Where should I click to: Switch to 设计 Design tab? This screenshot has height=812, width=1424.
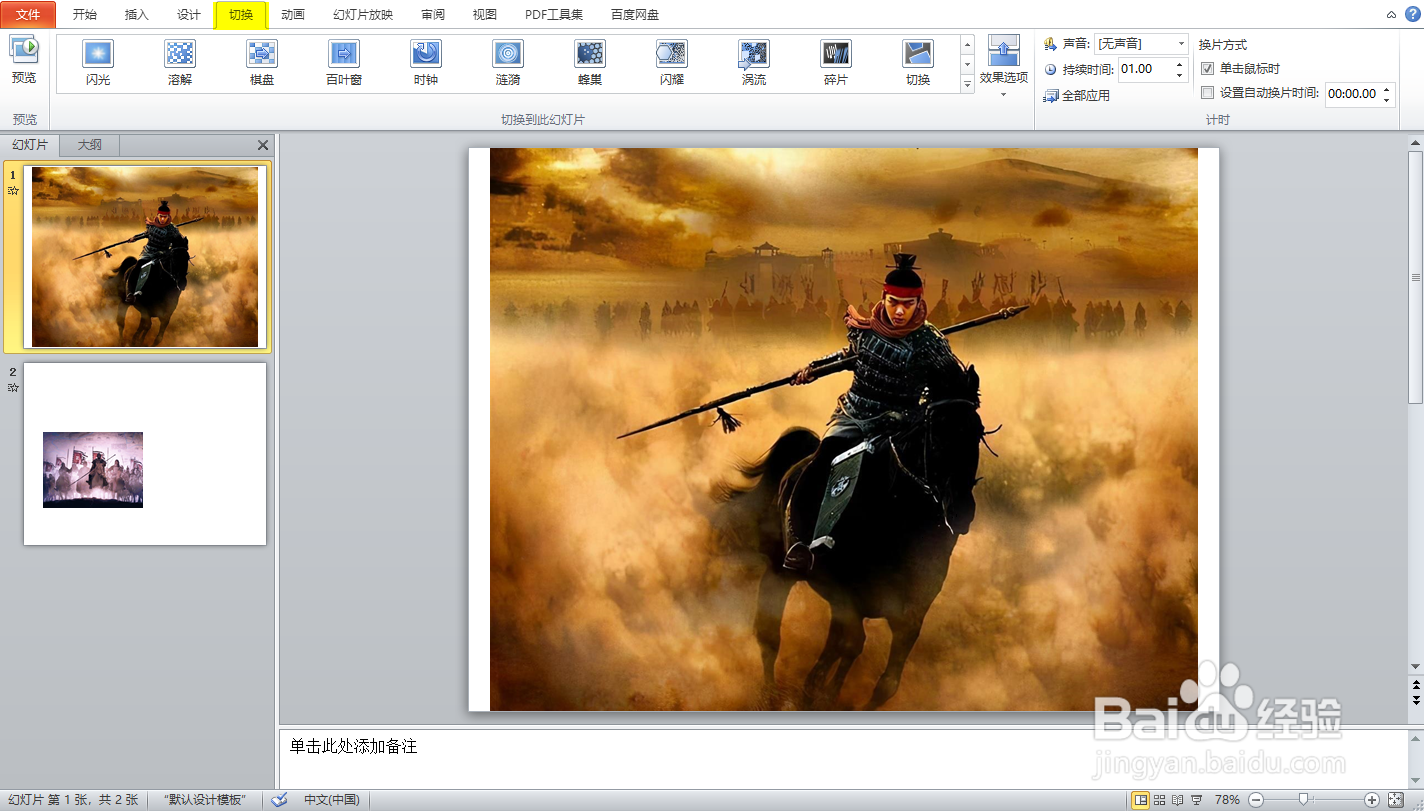189,15
